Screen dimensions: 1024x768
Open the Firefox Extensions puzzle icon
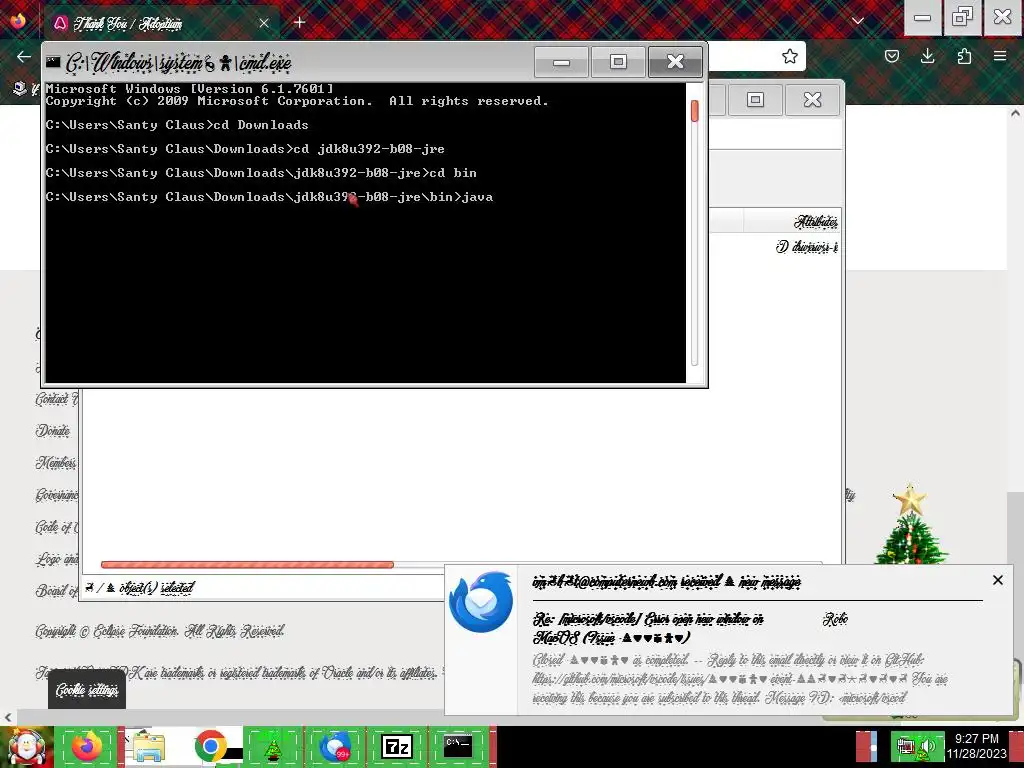click(x=964, y=56)
